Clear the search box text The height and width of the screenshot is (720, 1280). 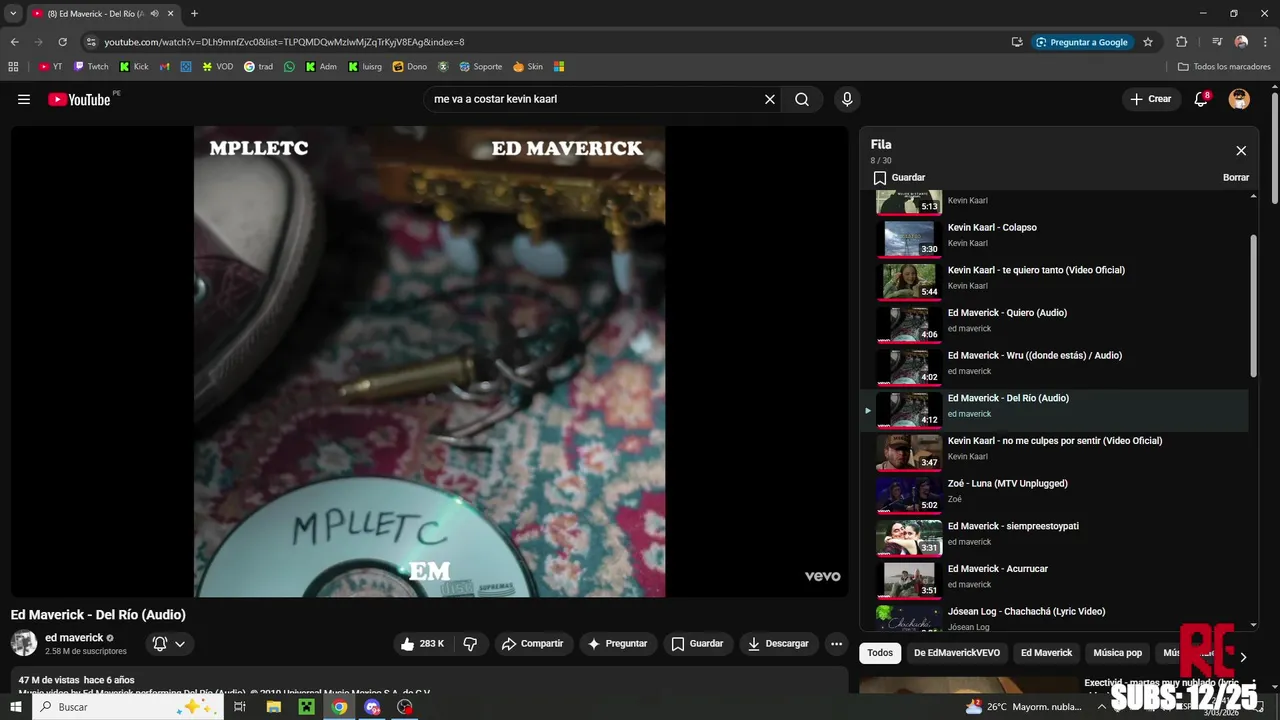point(770,99)
